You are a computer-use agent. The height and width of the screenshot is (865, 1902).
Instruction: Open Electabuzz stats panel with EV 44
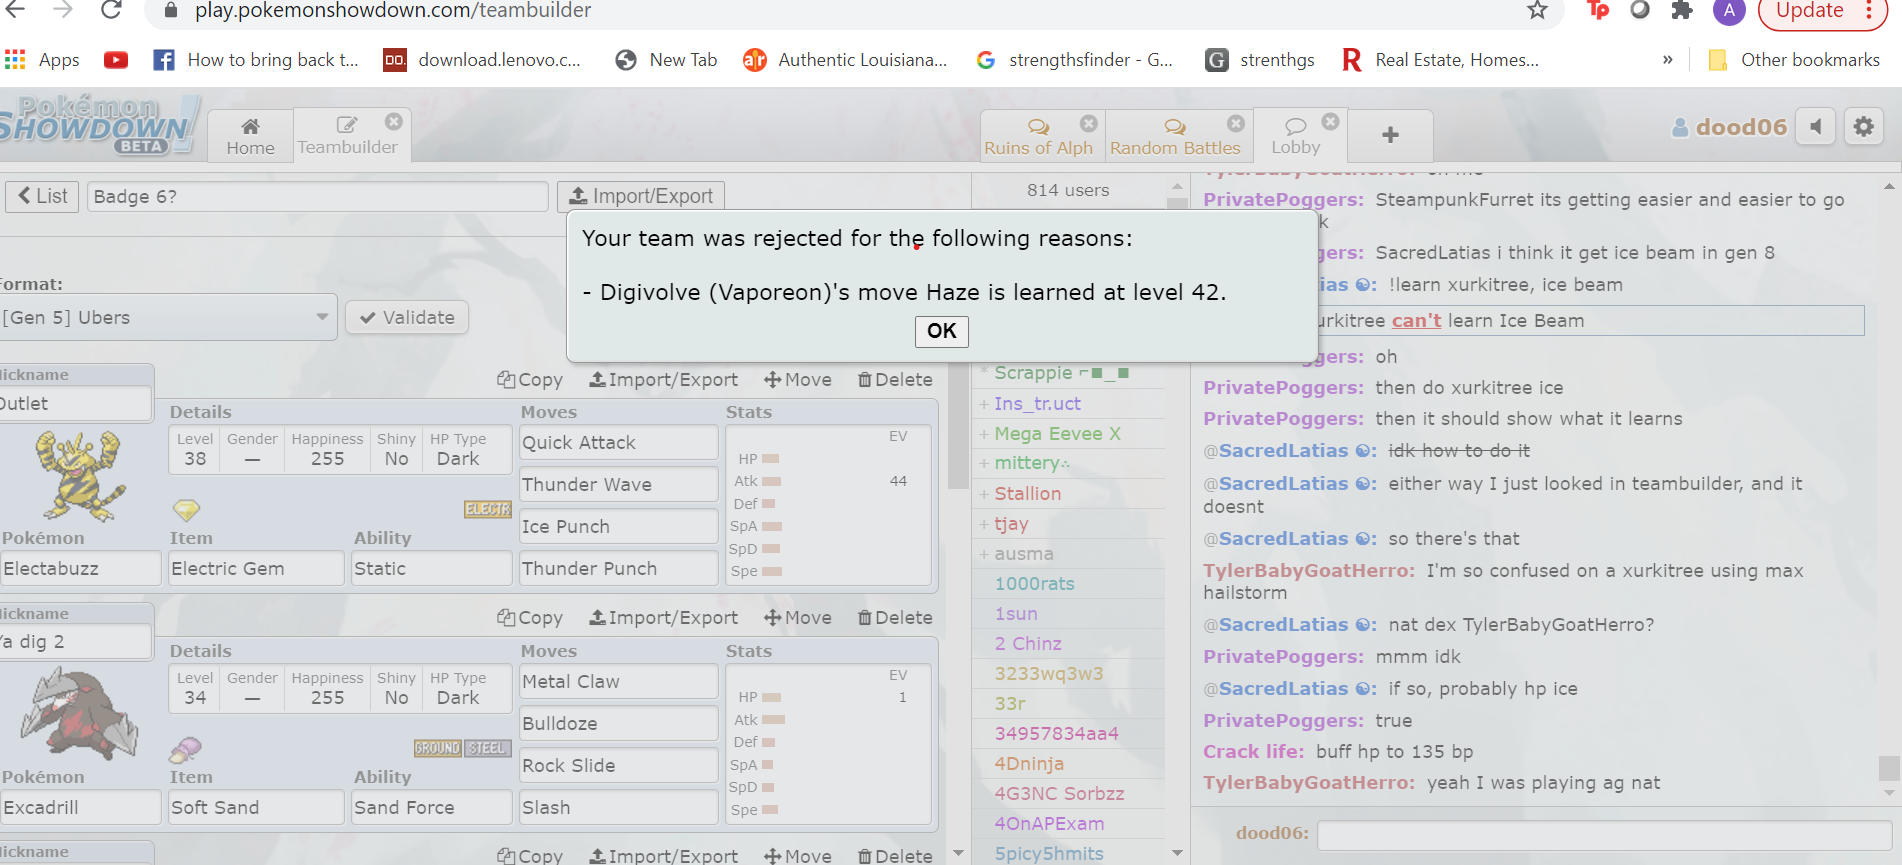(x=828, y=505)
